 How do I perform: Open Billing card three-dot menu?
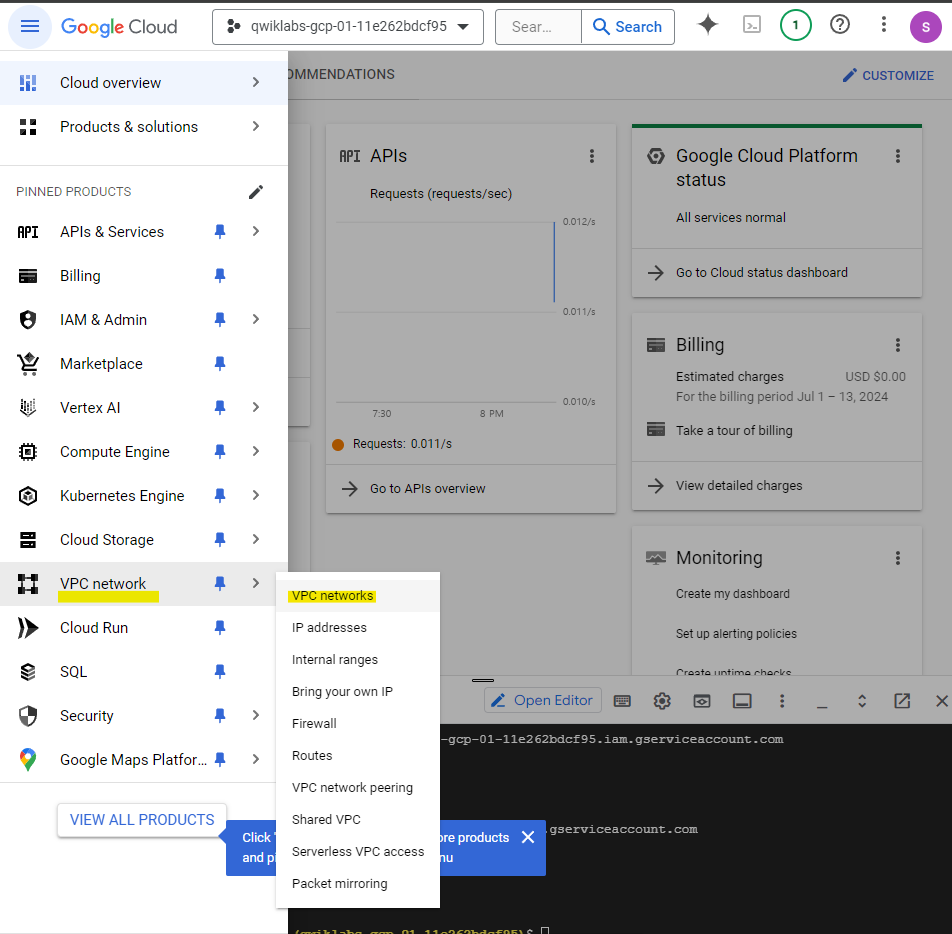897,345
